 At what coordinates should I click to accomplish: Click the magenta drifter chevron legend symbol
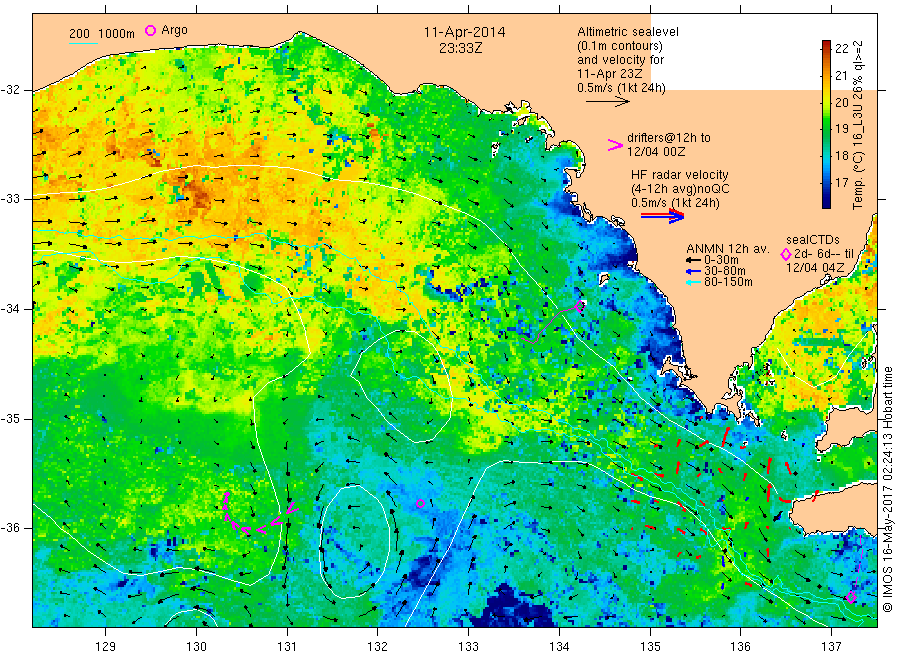tap(615, 145)
